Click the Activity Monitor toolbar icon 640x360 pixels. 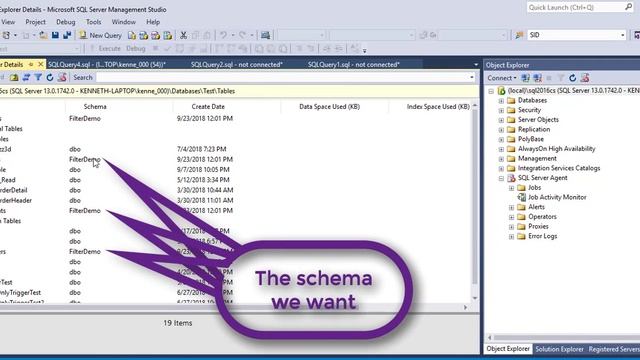(265, 36)
